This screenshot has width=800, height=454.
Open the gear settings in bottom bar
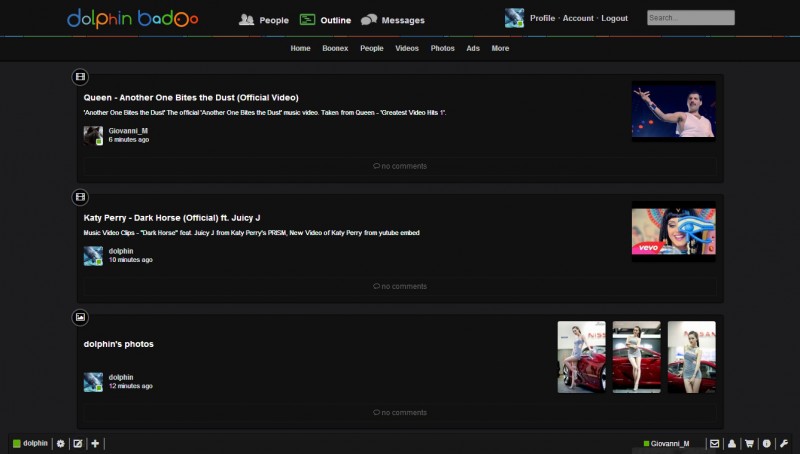click(61, 443)
